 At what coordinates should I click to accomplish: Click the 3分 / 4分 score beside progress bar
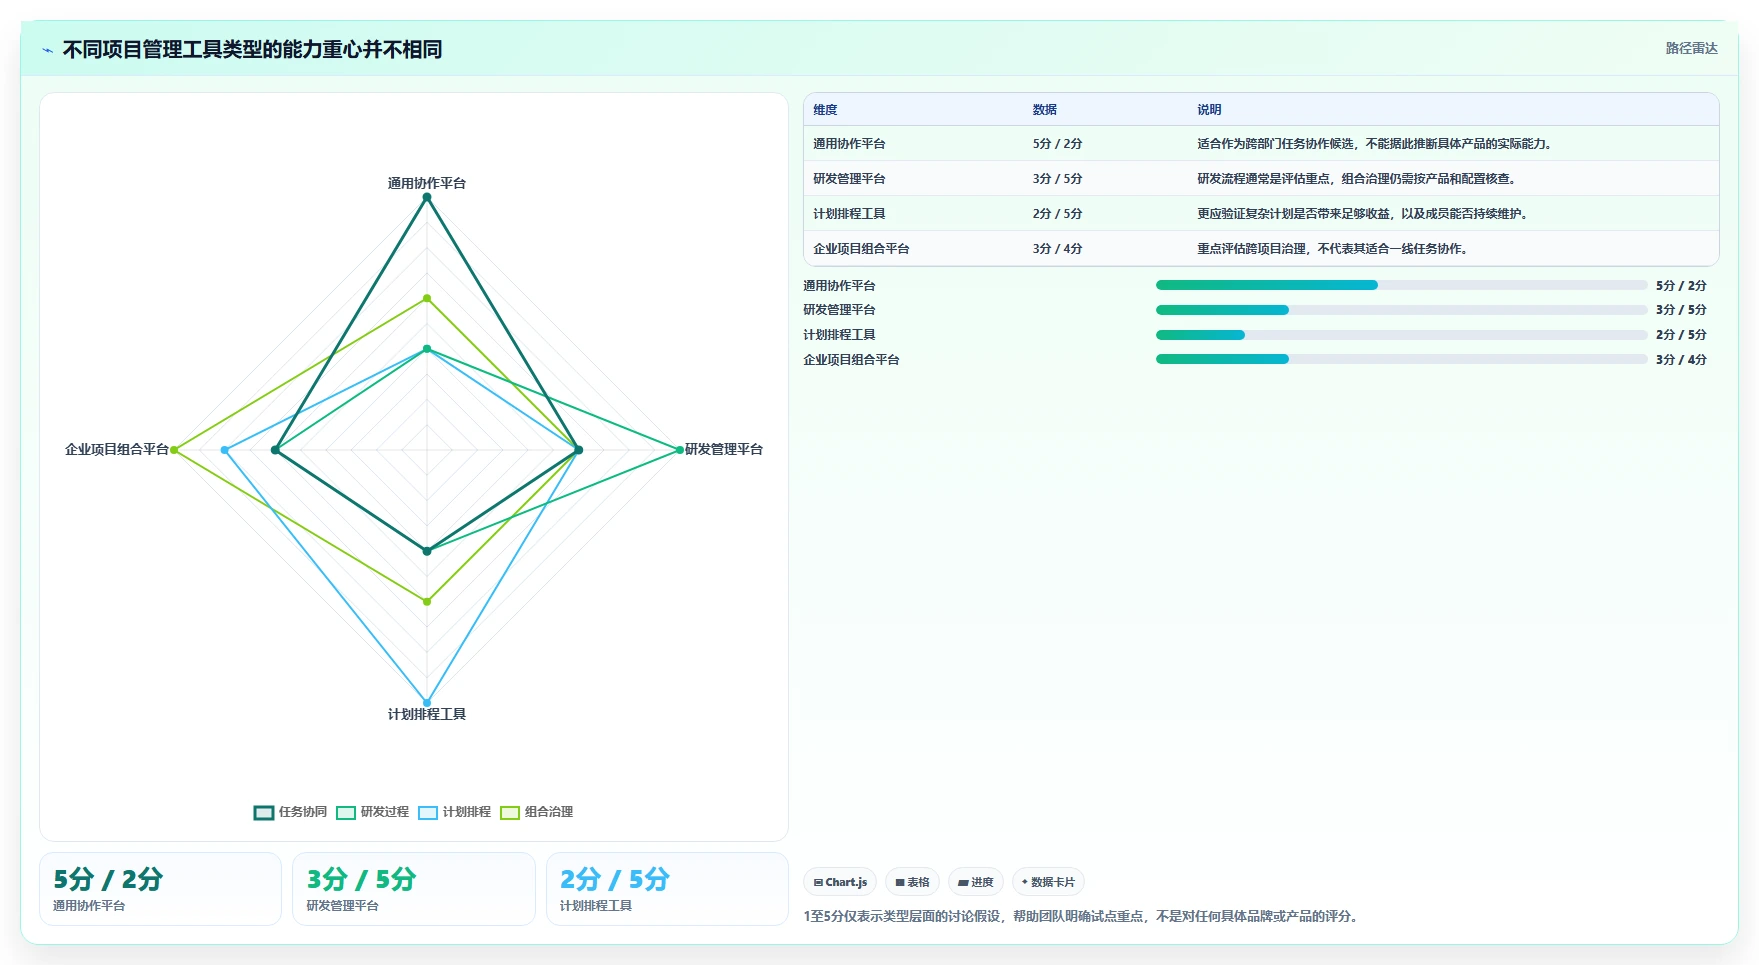1681,359
